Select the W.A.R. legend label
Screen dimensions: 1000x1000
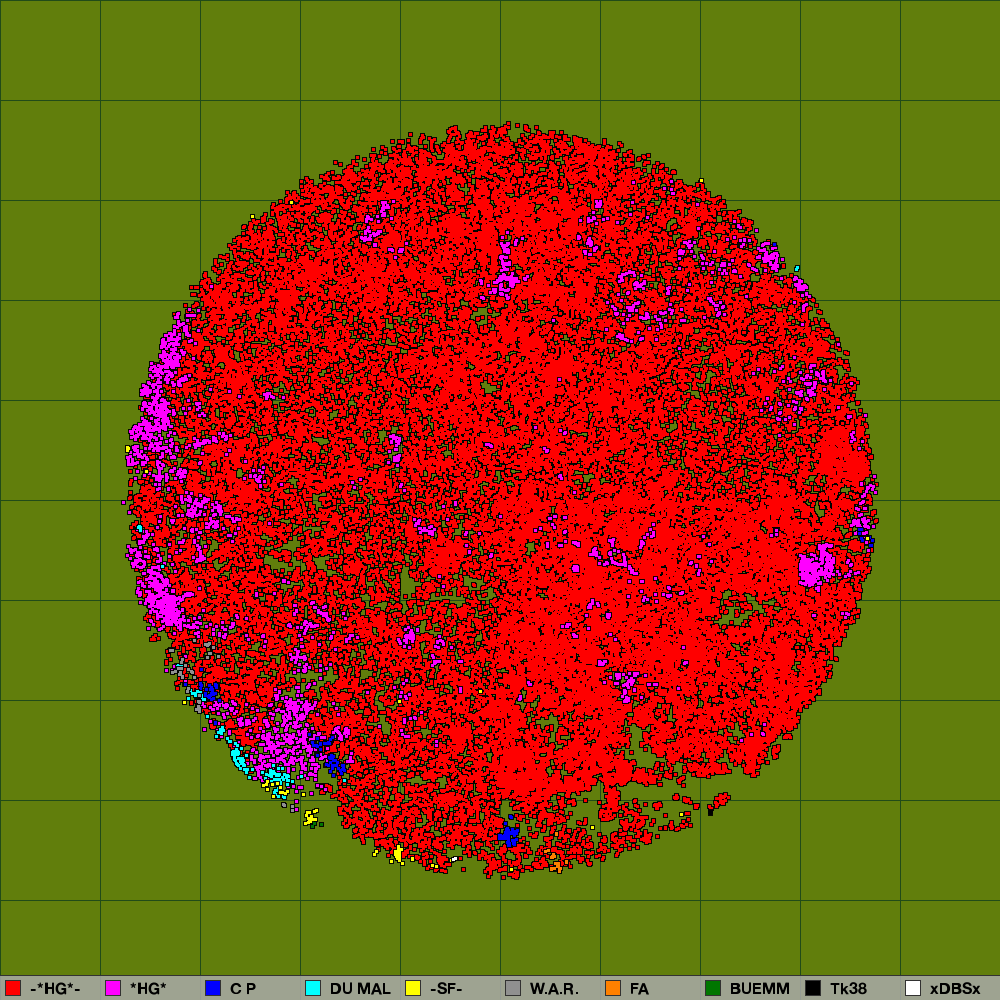coord(554,989)
